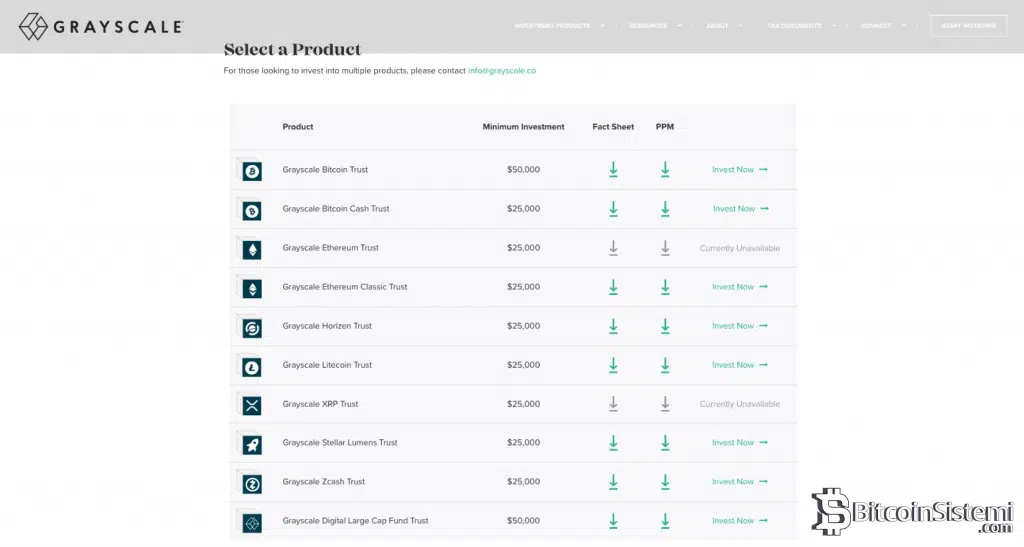Download the Stellar Lumens Trust fact sheet
This screenshot has height=547, width=1024.
click(613, 443)
